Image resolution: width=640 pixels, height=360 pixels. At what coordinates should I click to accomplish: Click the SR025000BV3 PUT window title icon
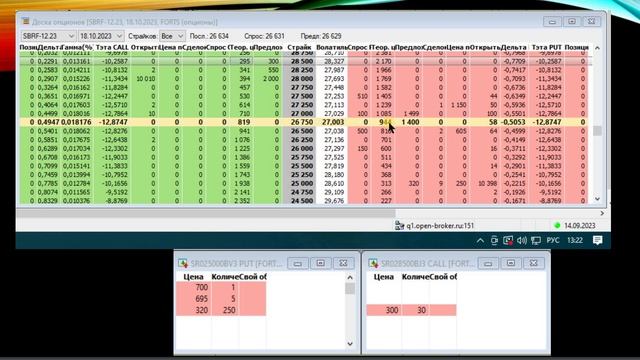[183, 263]
